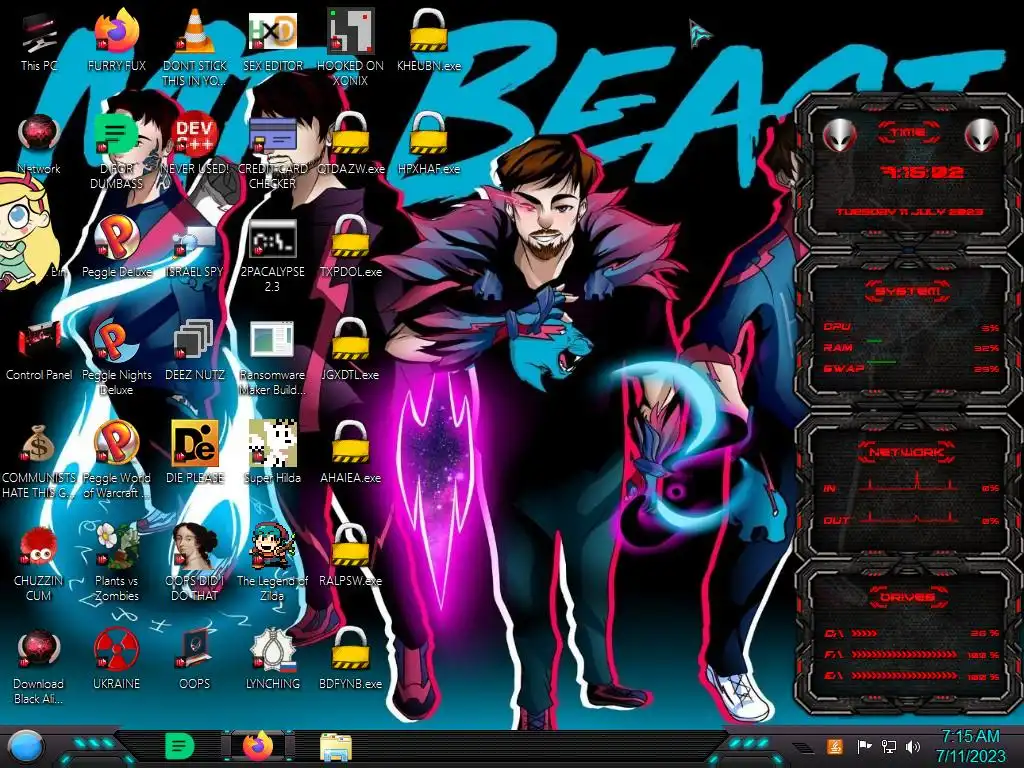This screenshot has height=768, width=1024.
Task: Open Control Panel desktop icon
Action: click(39, 349)
